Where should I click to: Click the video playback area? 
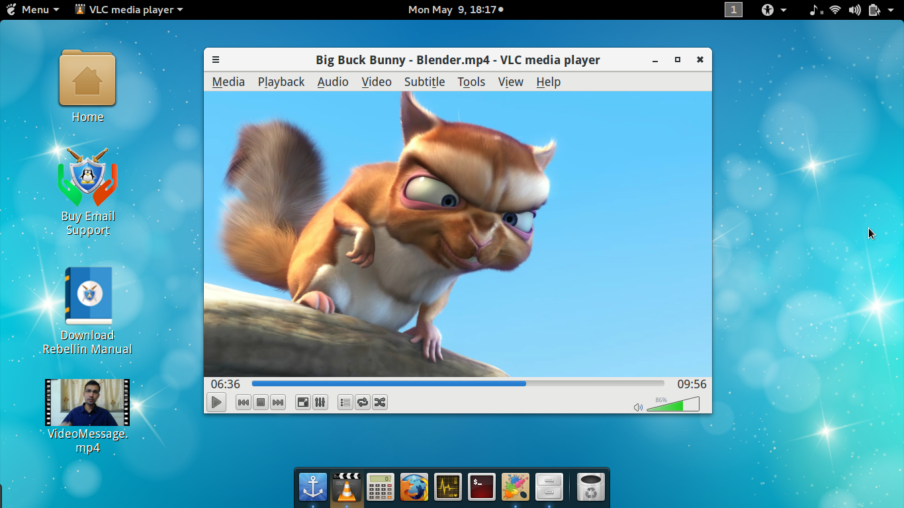[x=458, y=234]
